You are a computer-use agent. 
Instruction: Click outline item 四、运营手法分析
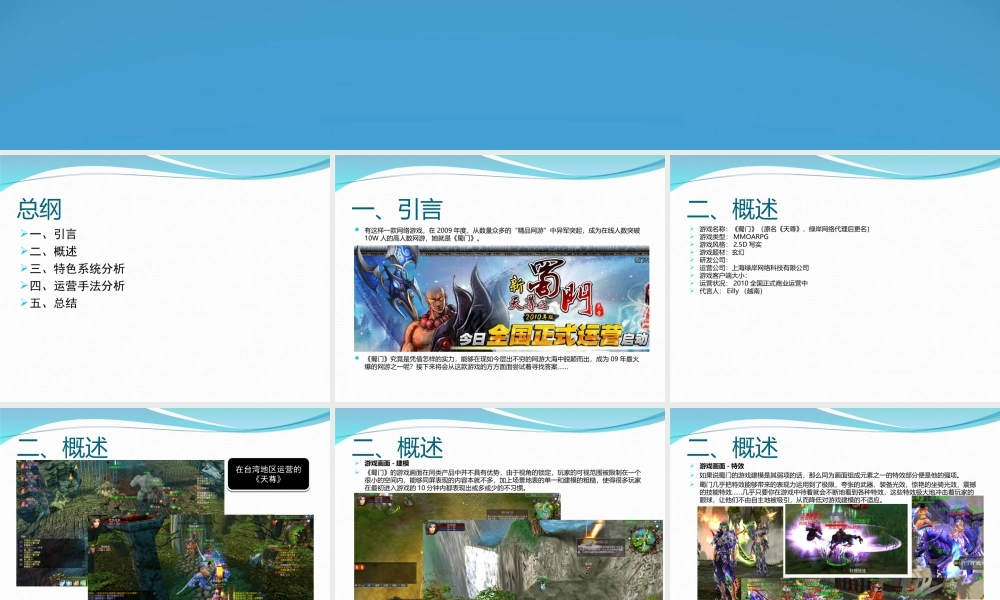(x=77, y=286)
